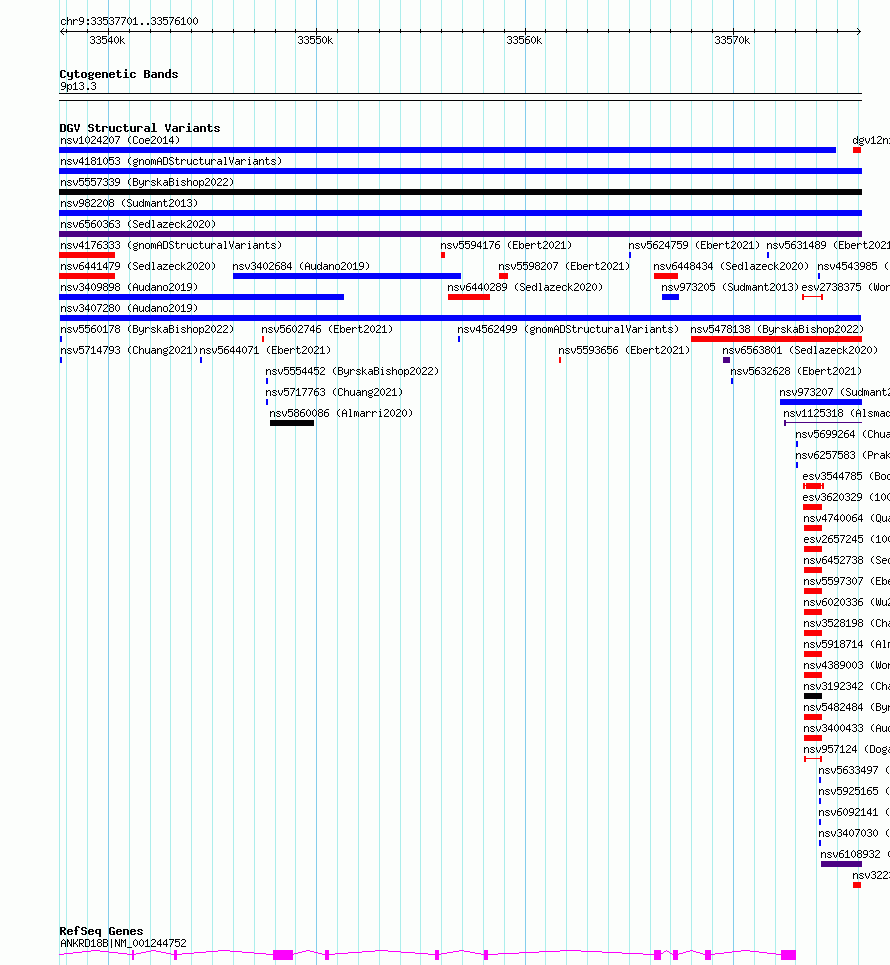Click the nsv6441479 (Sedlazeck2020) label

138,266
